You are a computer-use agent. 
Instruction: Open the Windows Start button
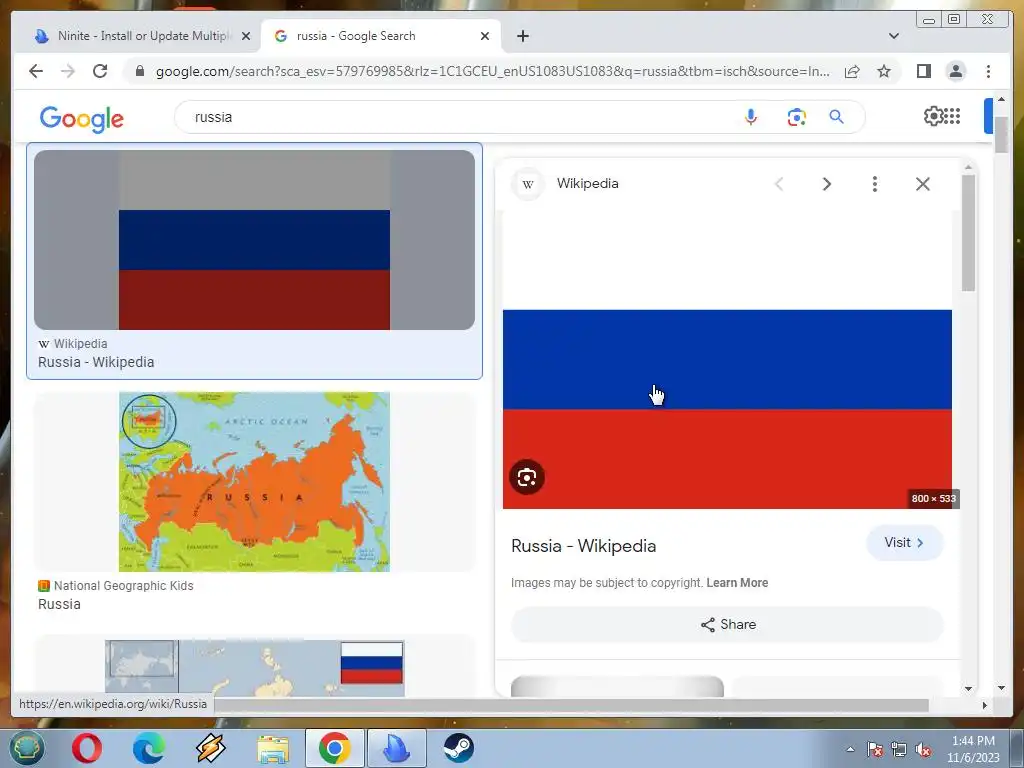(26, 748)
